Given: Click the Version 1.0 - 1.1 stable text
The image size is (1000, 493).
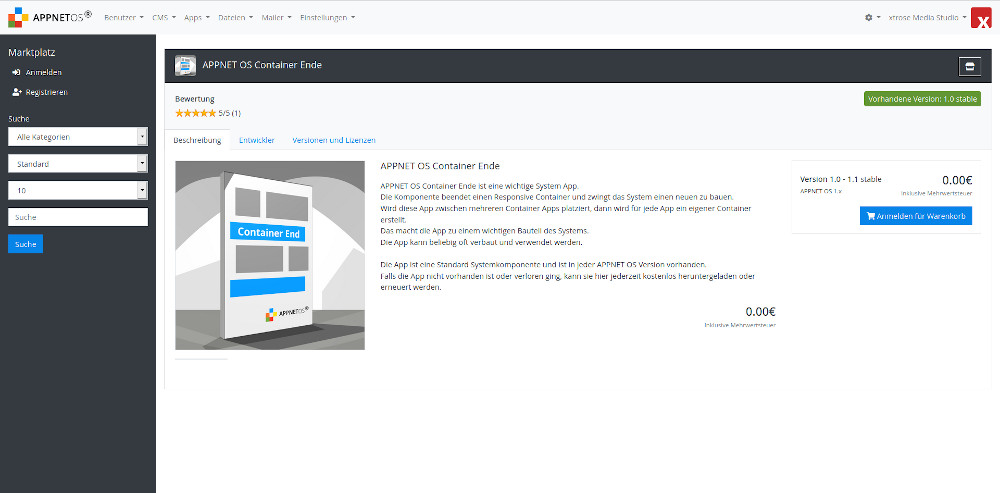Looking at the screenshot, I should 841,179.
